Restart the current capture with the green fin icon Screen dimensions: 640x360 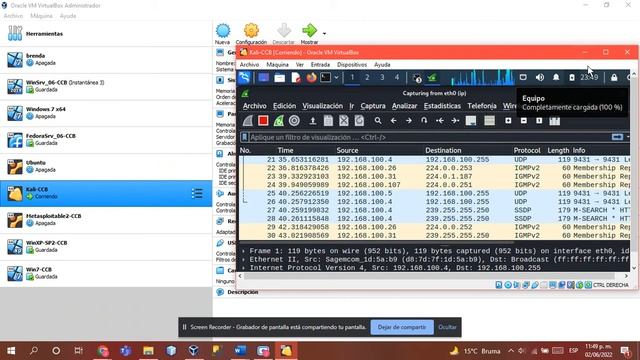pyautogui.click(x=279, y=121)
